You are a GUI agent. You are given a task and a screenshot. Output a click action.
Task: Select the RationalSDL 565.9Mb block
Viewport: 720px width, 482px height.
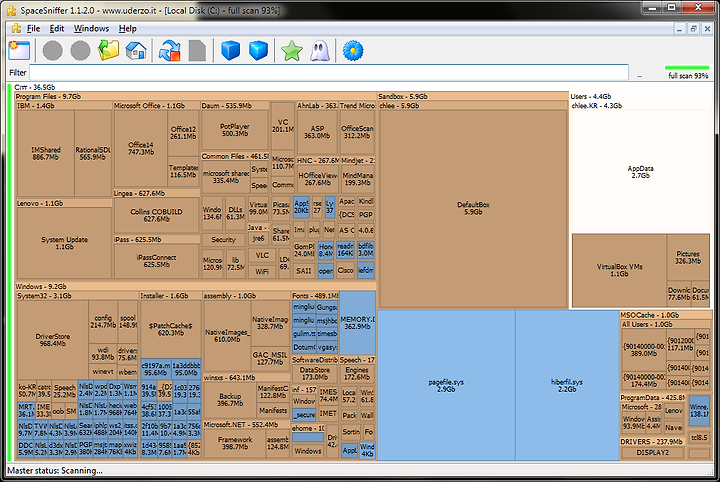coord(93,153)
